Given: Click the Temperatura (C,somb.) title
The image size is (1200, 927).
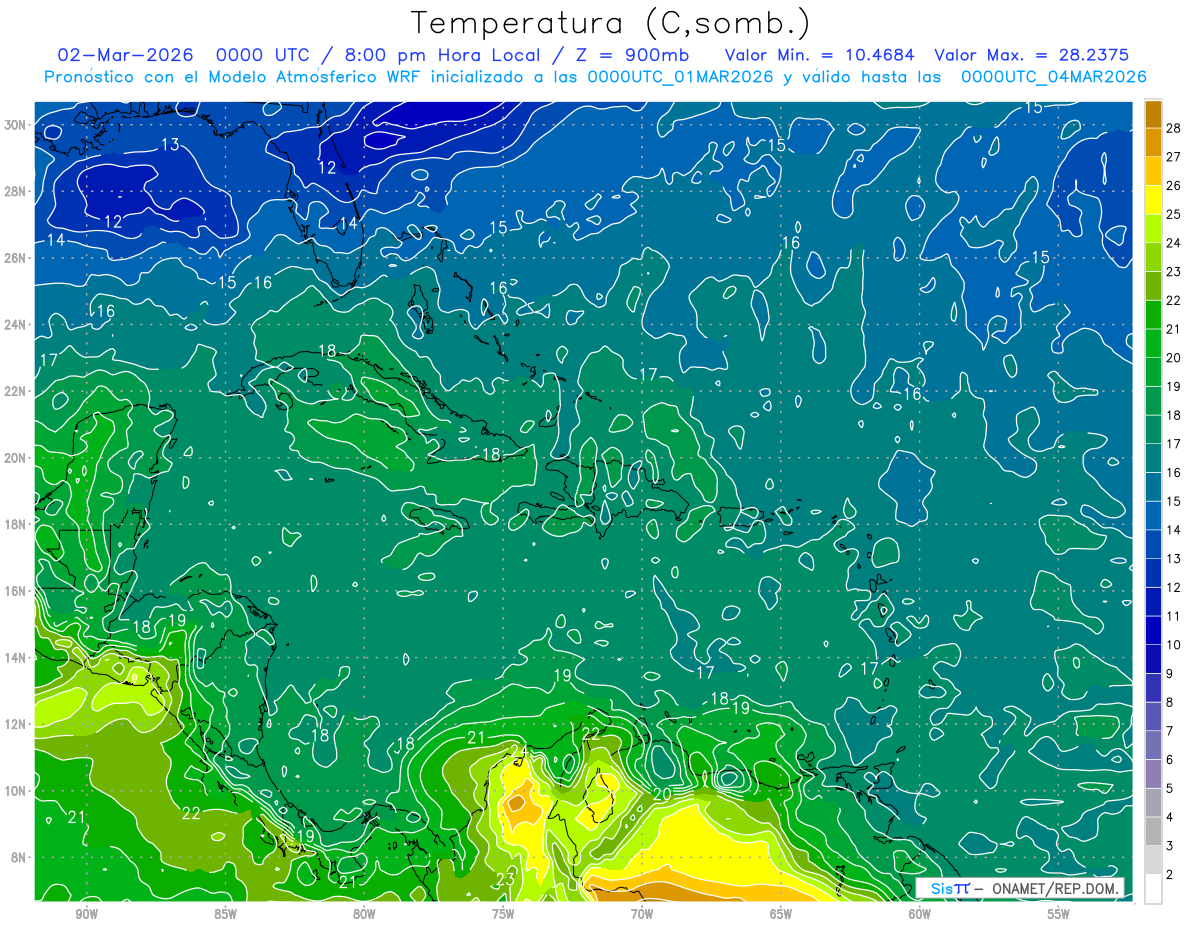Looking at the screenshot, I should [610, 22].
